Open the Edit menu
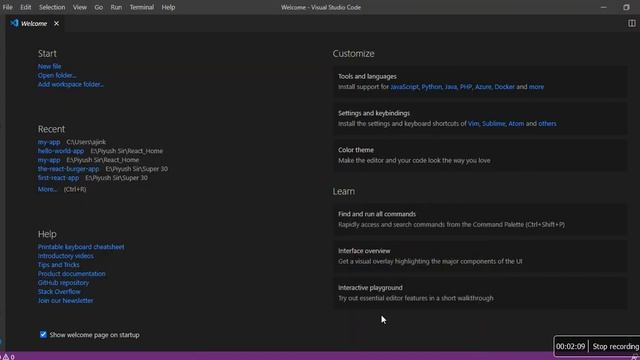This screenshot has height=360, width=640. [x=25, y=7]
